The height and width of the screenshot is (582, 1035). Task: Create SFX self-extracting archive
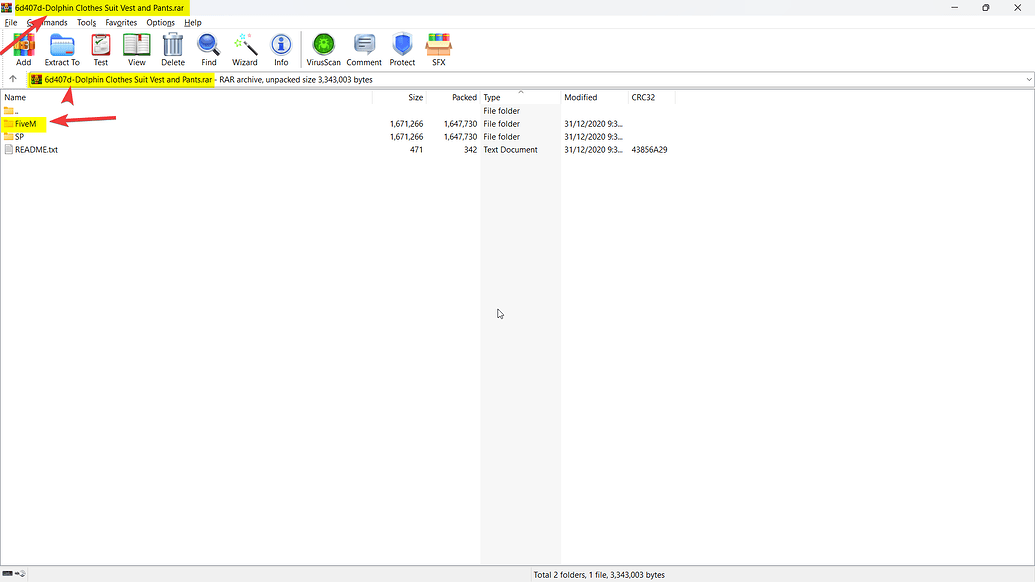click(438, 48)
